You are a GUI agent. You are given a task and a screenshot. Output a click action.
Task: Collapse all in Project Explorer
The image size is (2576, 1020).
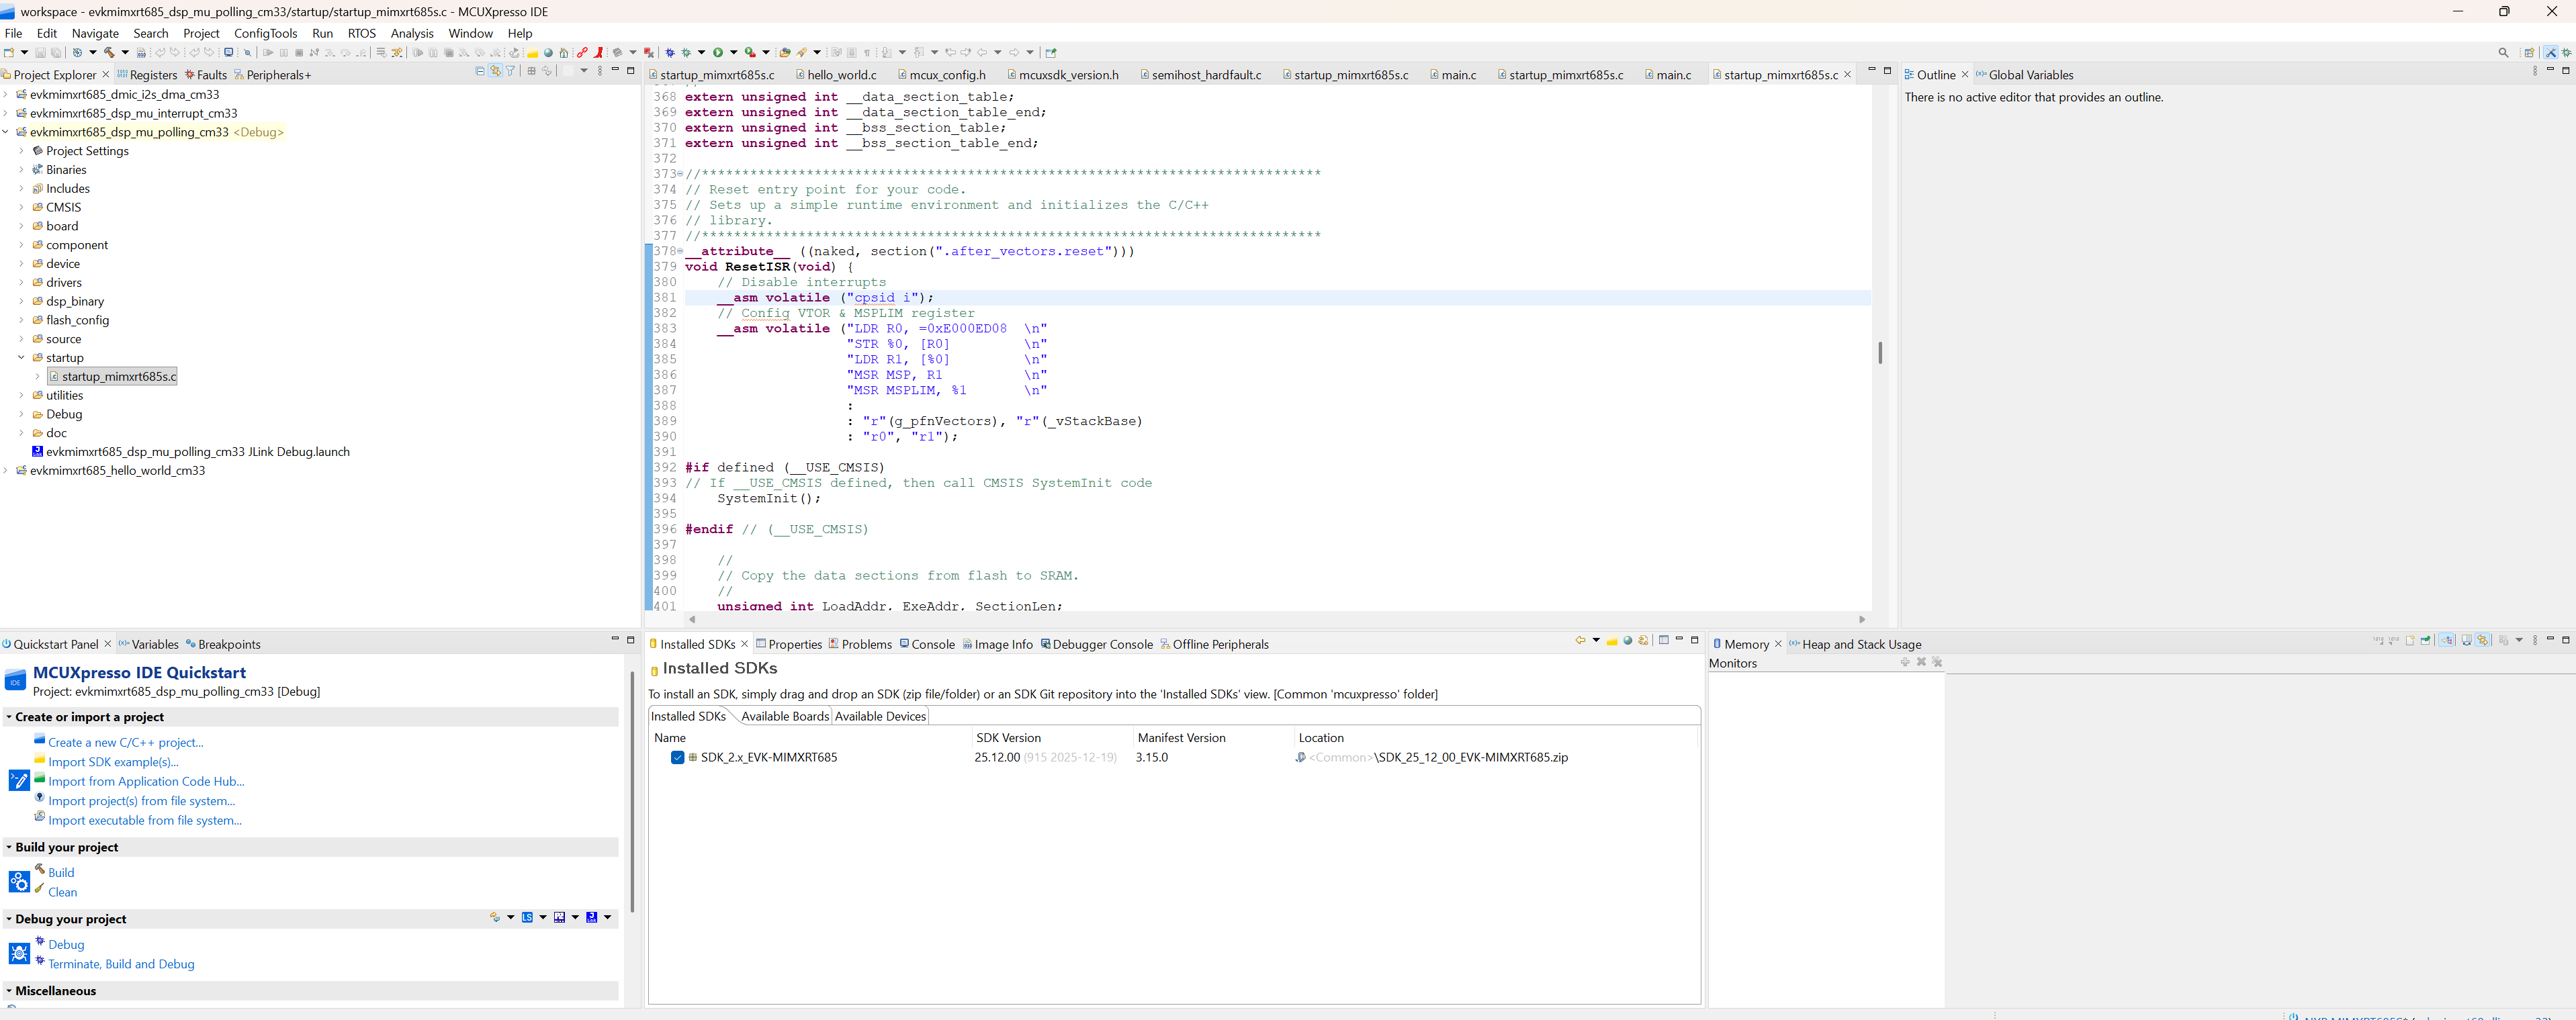(x=480, y=71)
